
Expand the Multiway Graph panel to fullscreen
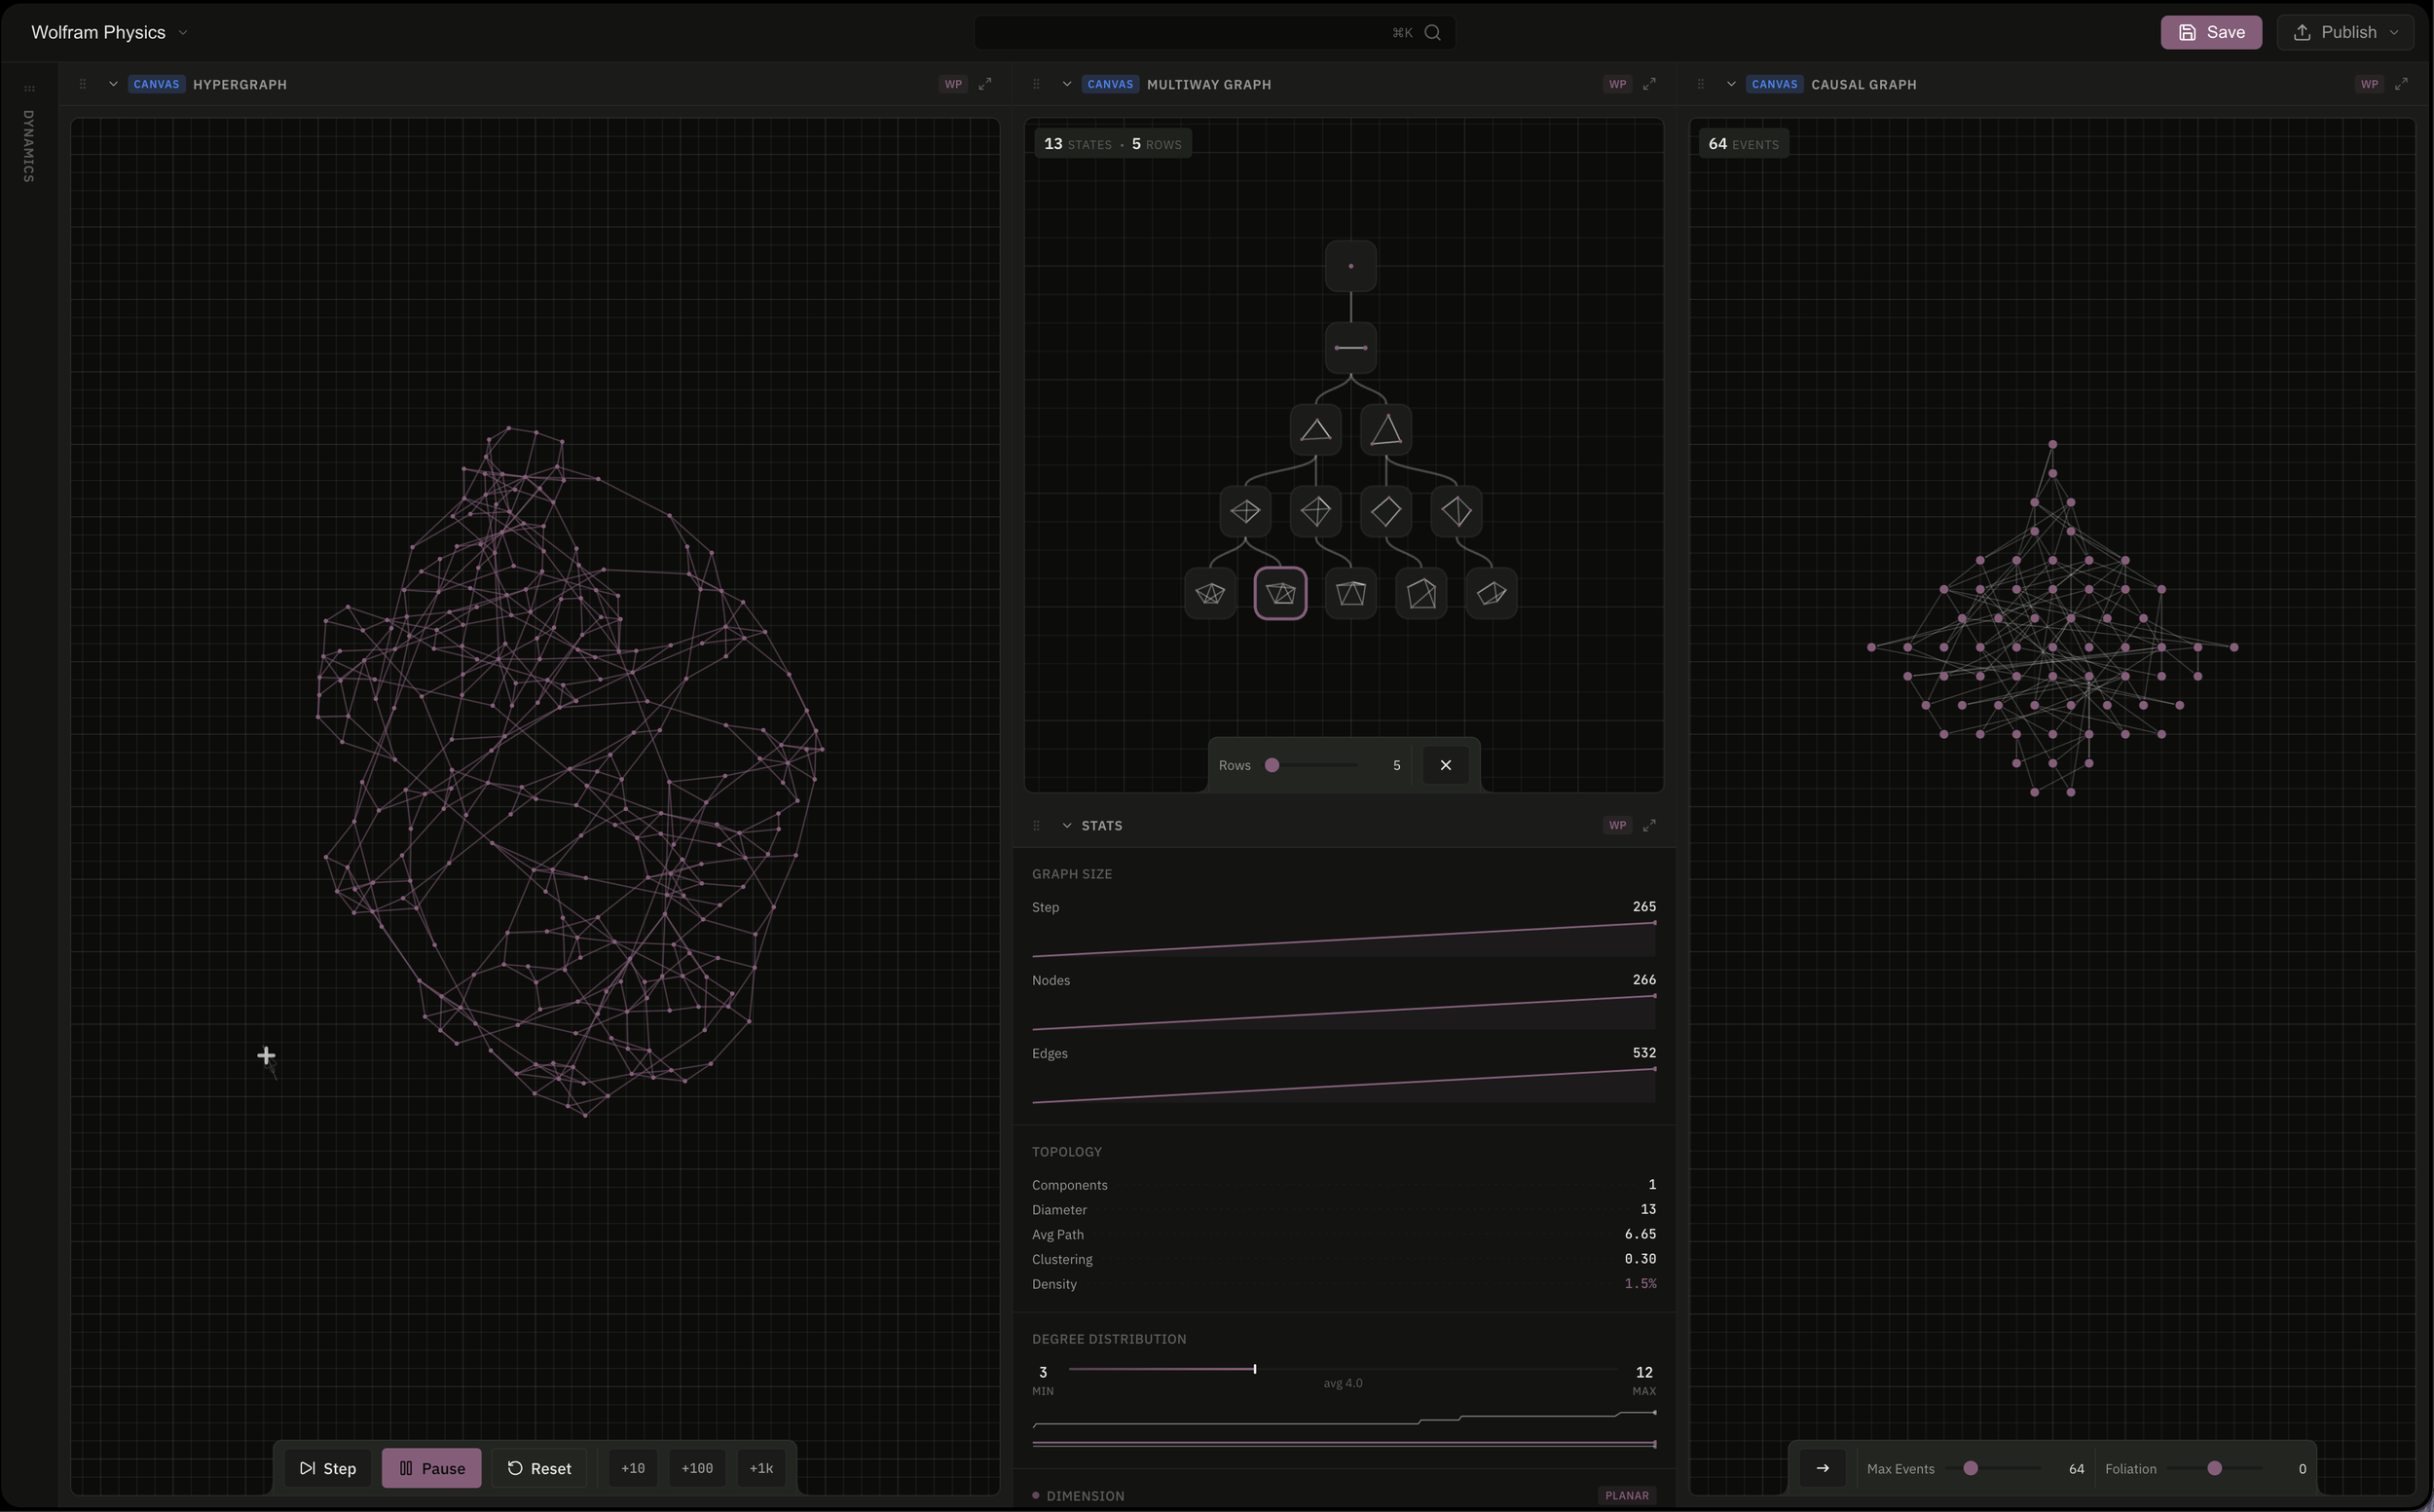1649,84
